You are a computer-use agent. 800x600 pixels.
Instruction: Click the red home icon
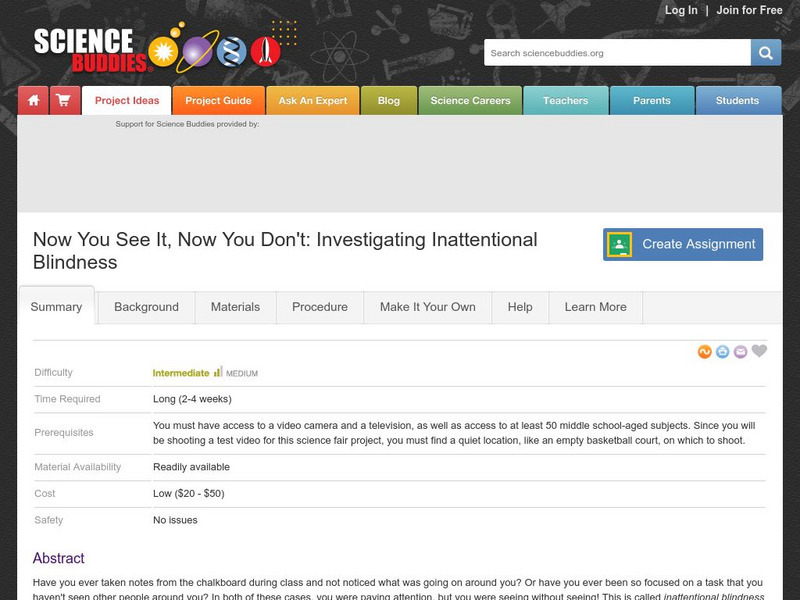coord(34,100)
